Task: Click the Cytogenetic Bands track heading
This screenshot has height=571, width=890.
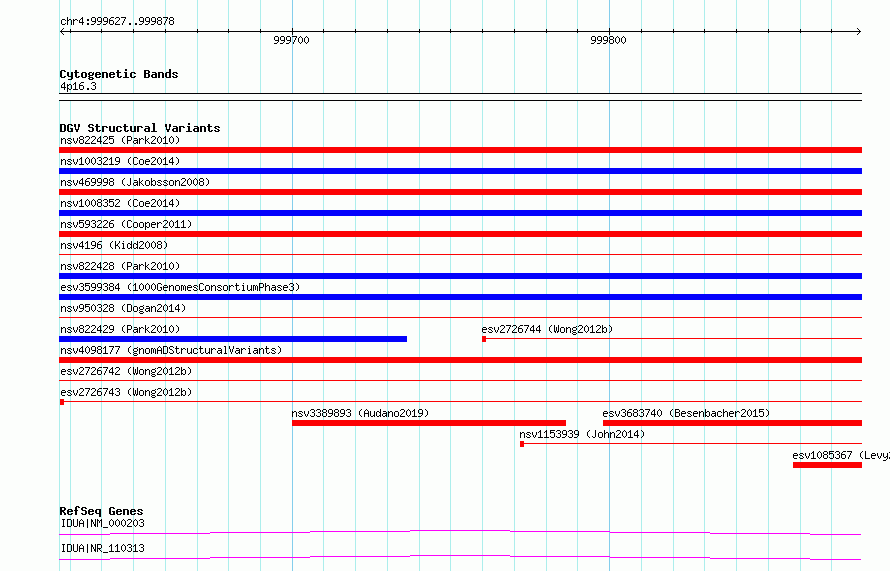Action: pos(119,74)
